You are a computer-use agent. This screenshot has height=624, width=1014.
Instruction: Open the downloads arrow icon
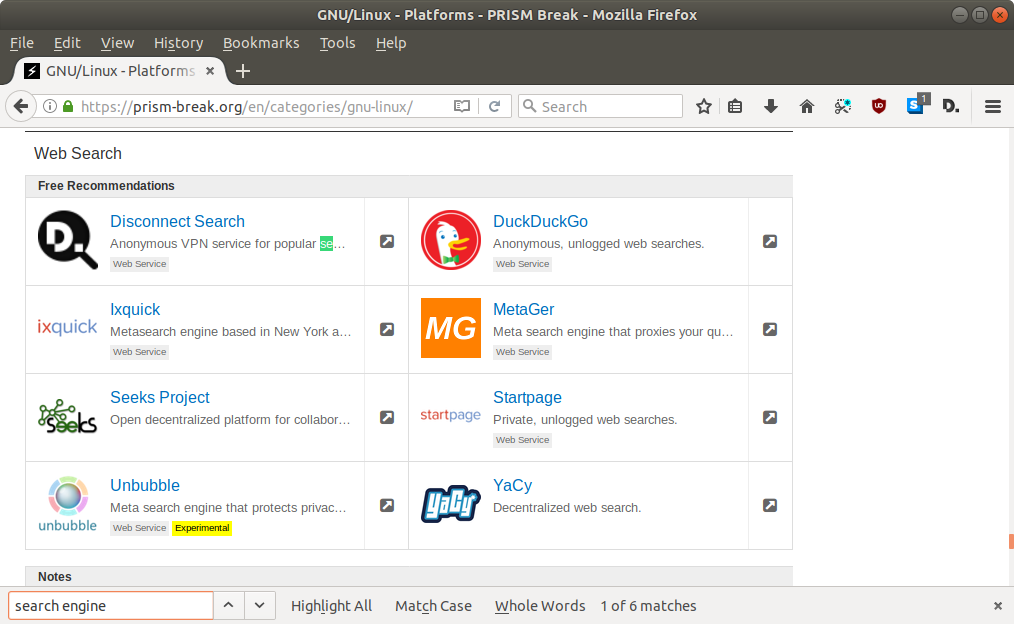pyautogui.click(x=771, y=106)
